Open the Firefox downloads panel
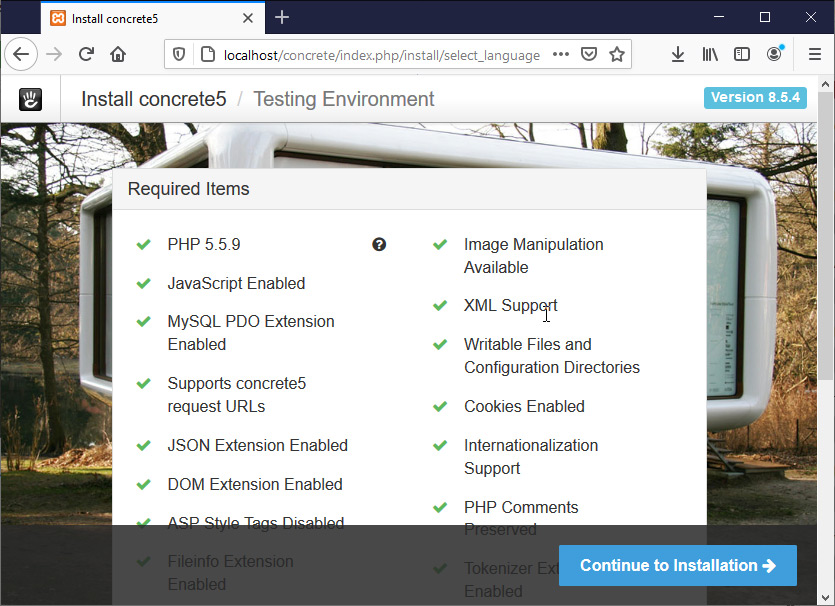Image resolution: width=835 pixels, height=606 pixels. (x=677, y=55)
